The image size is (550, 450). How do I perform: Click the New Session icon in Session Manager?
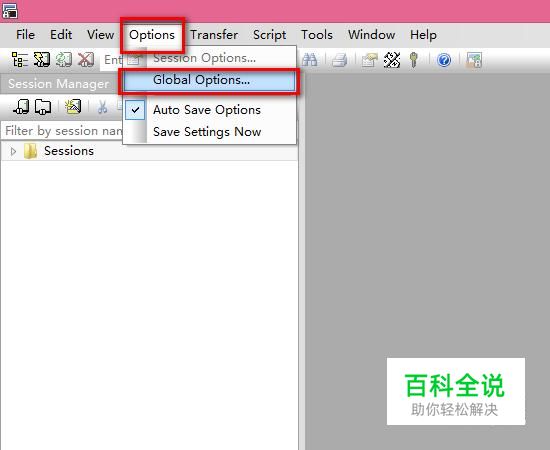[x=73, y=107]
